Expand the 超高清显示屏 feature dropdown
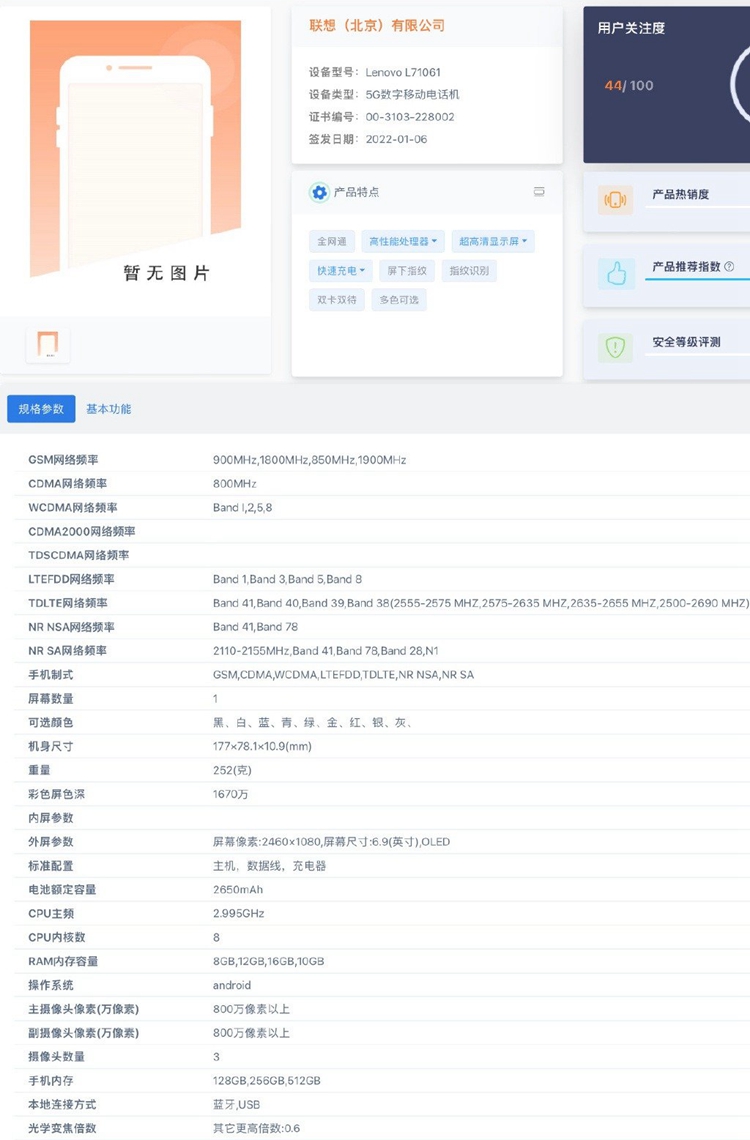 tap(493, 241)
